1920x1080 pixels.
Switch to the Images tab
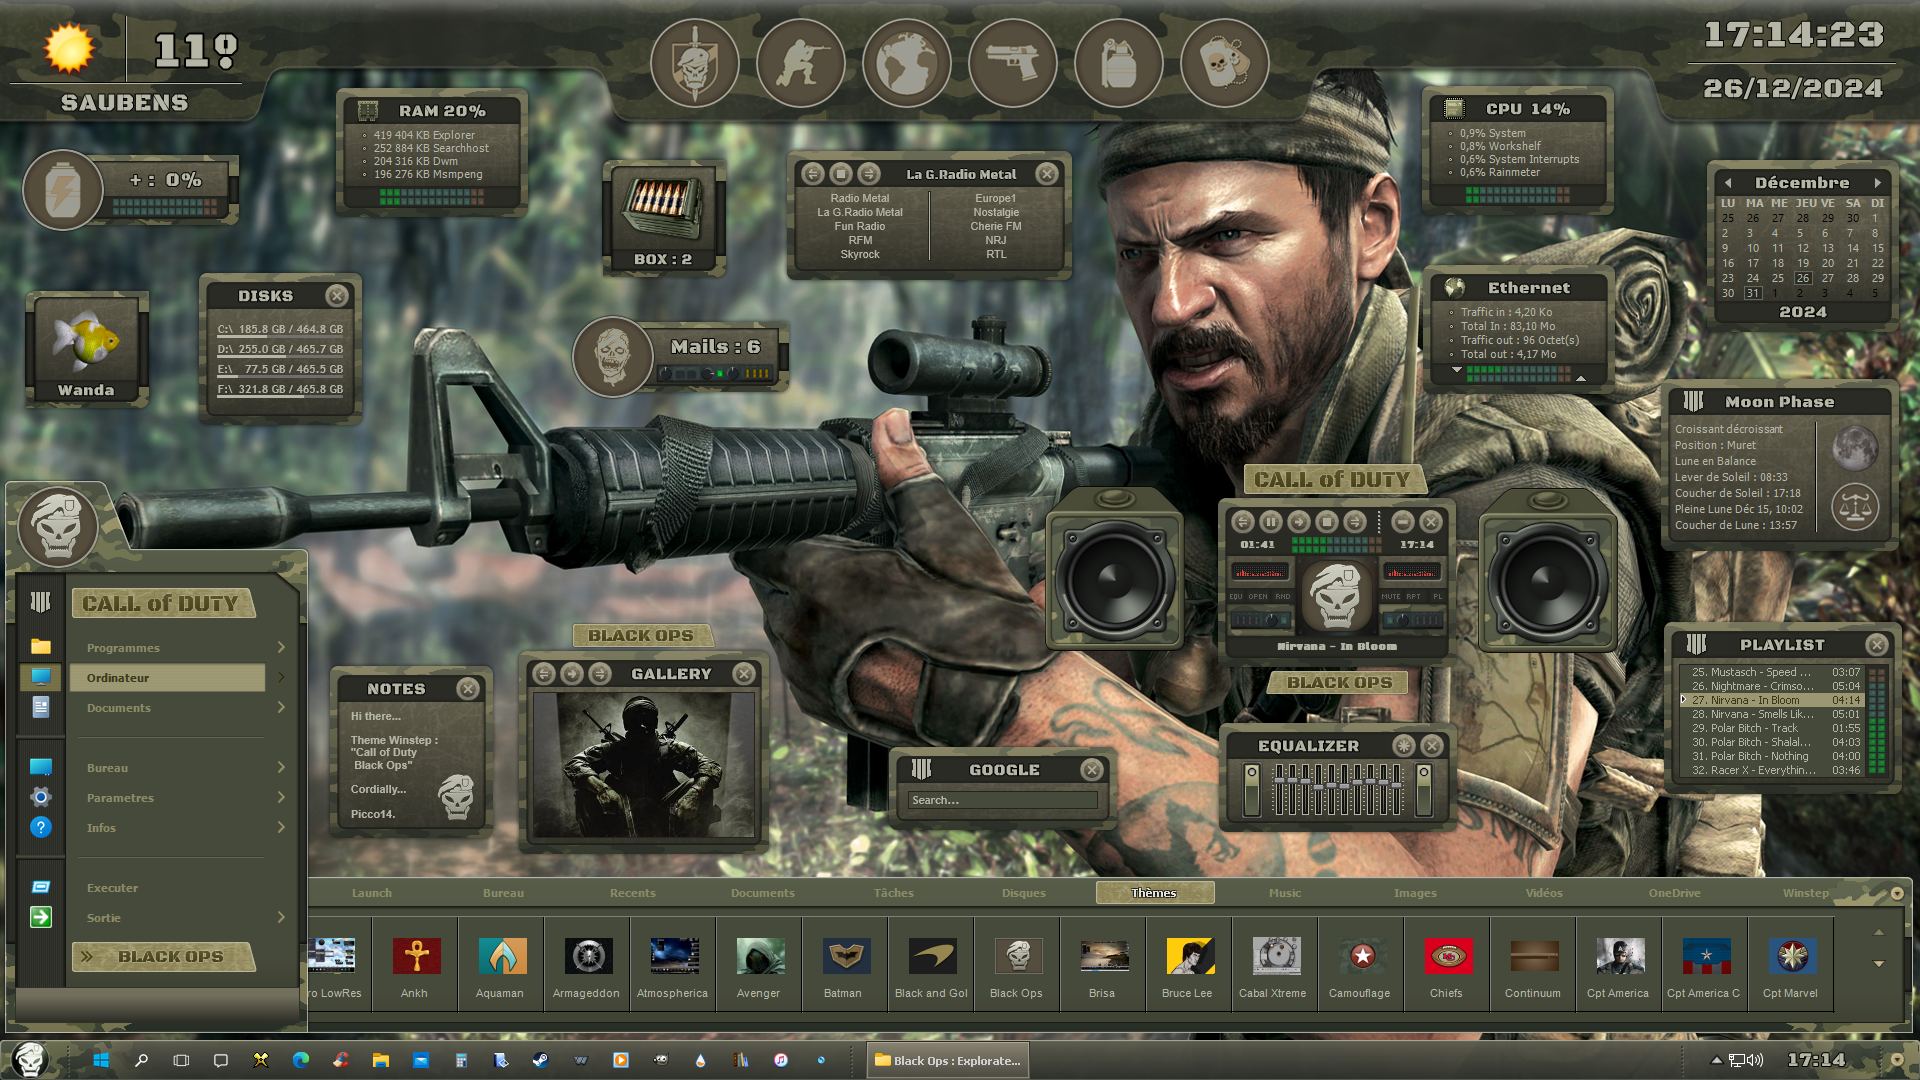[x=1415, y=893]
